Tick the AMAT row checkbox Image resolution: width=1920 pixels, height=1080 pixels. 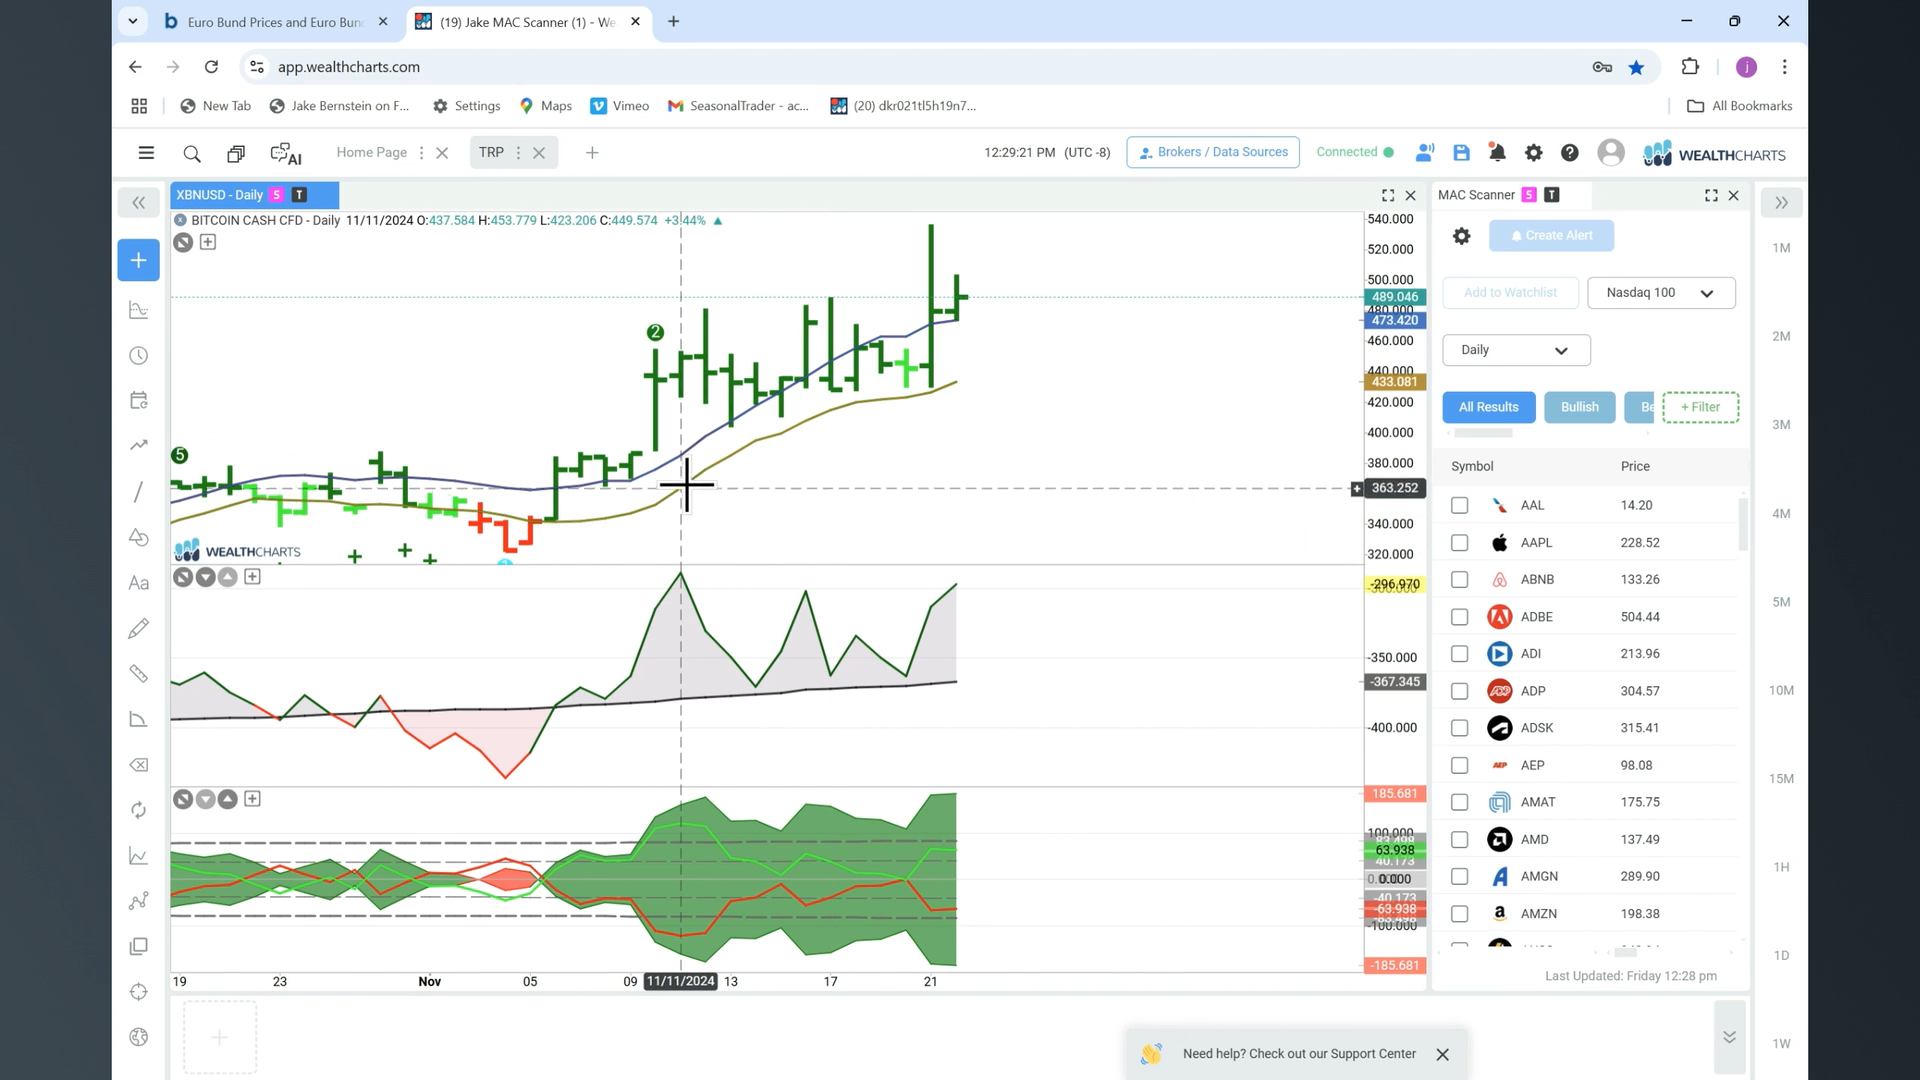[1459, 802]
